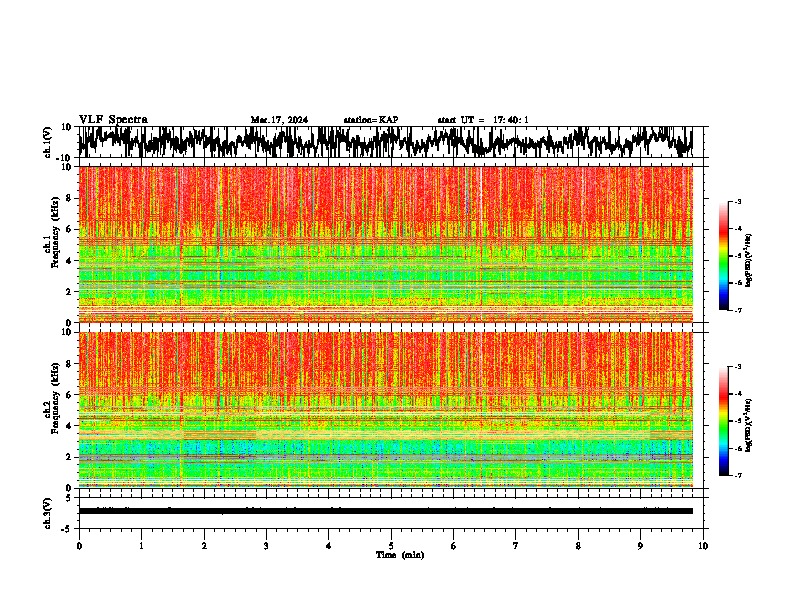Click the ch.1 spectrogram color scale bar
Viewport: 792px width, 612px height.
(724, 256)
